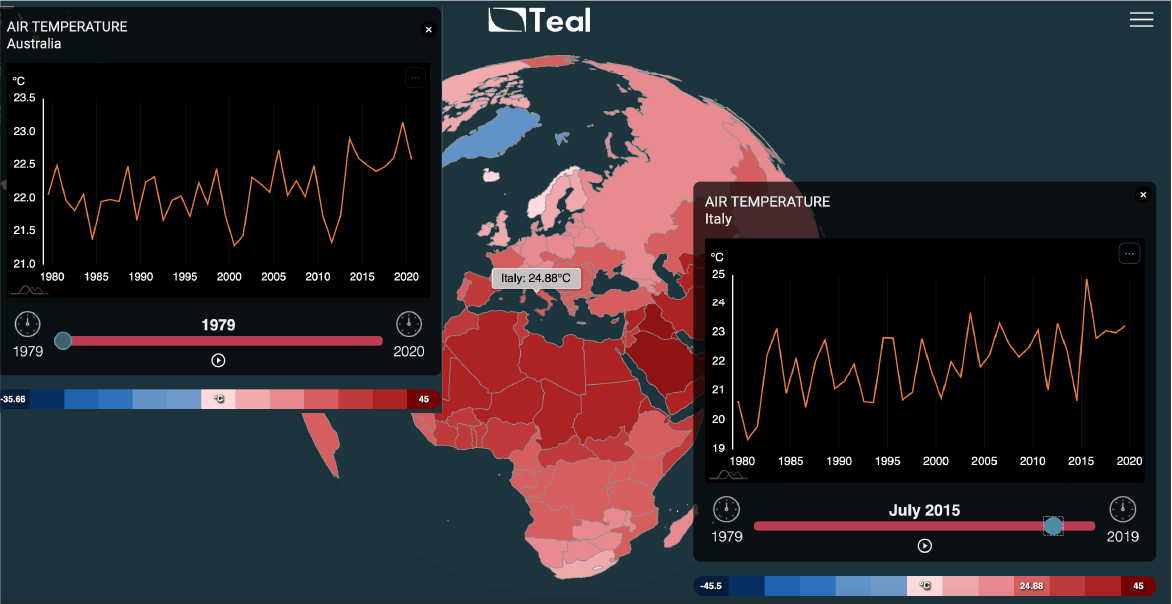Click the "19" y-axis label in Italy chart
The width and height of the screenshot is (1172, 604).
click(718, 449)
